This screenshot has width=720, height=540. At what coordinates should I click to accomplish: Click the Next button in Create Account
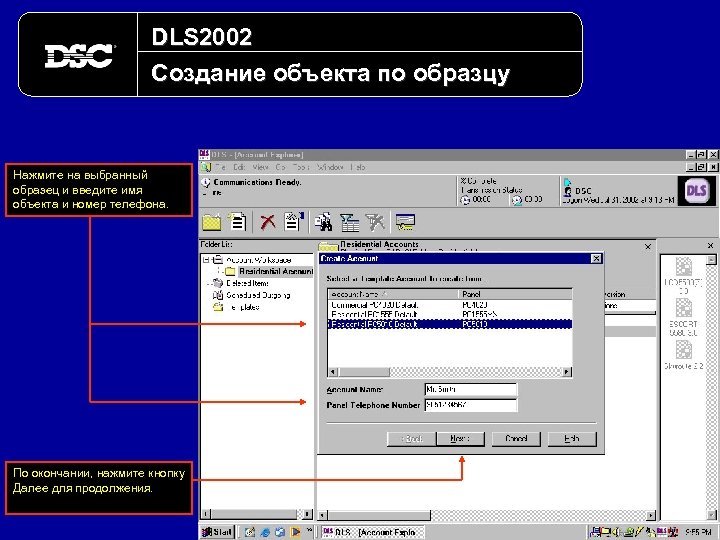click(x=460, y=439)
